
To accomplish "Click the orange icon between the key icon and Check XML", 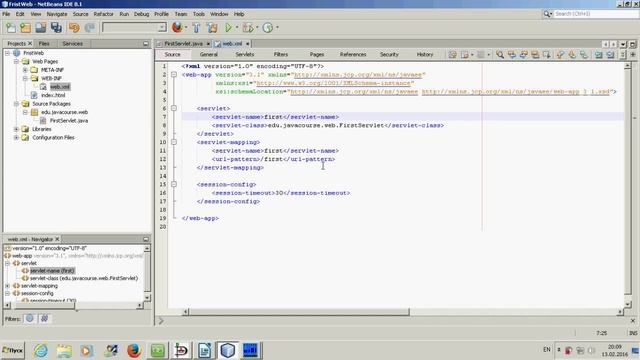I will pos(572,54).
